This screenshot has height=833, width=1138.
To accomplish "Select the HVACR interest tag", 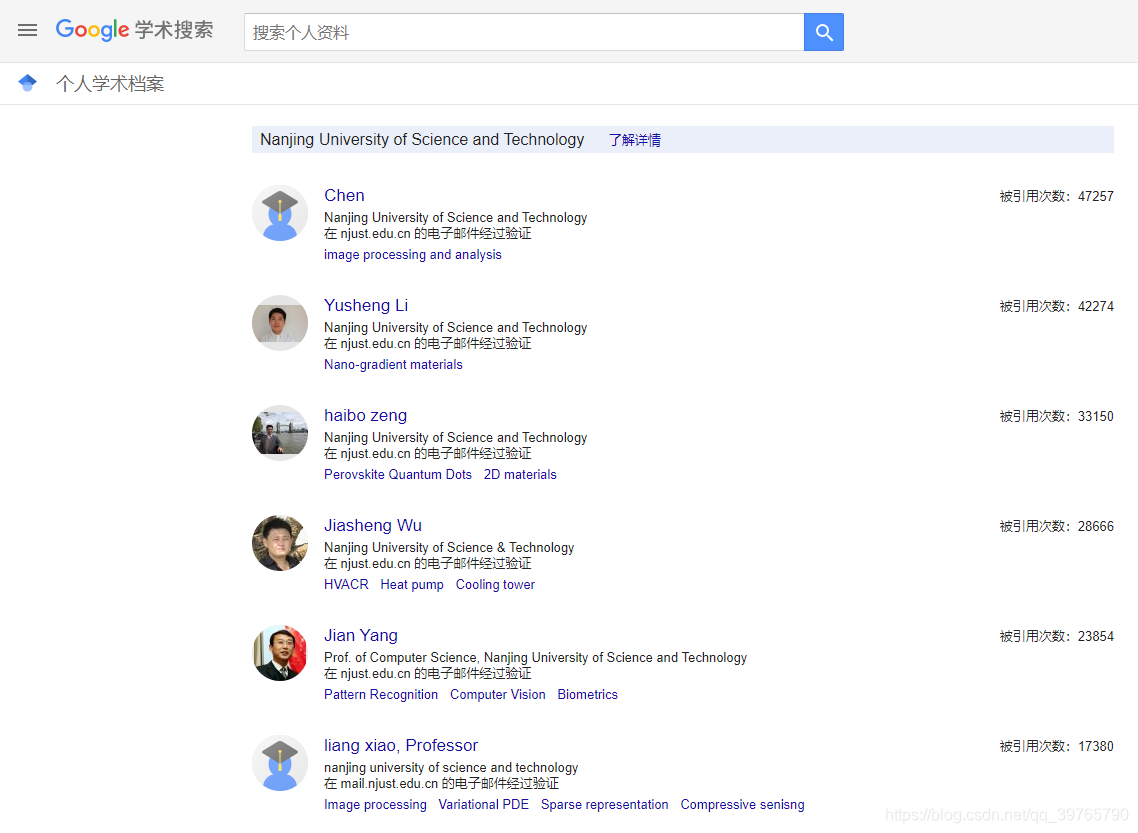I will [345, 584].
